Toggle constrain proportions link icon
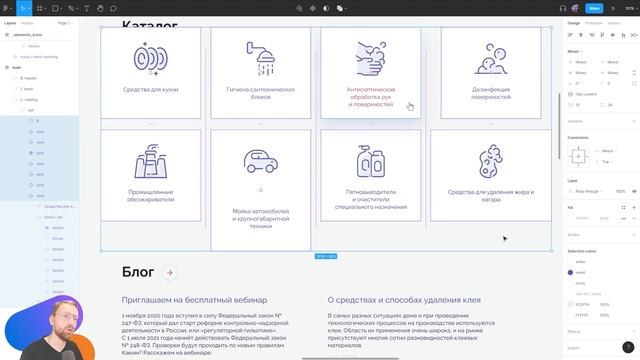Viewport: 640px width, 360px height. pos(634,73)
